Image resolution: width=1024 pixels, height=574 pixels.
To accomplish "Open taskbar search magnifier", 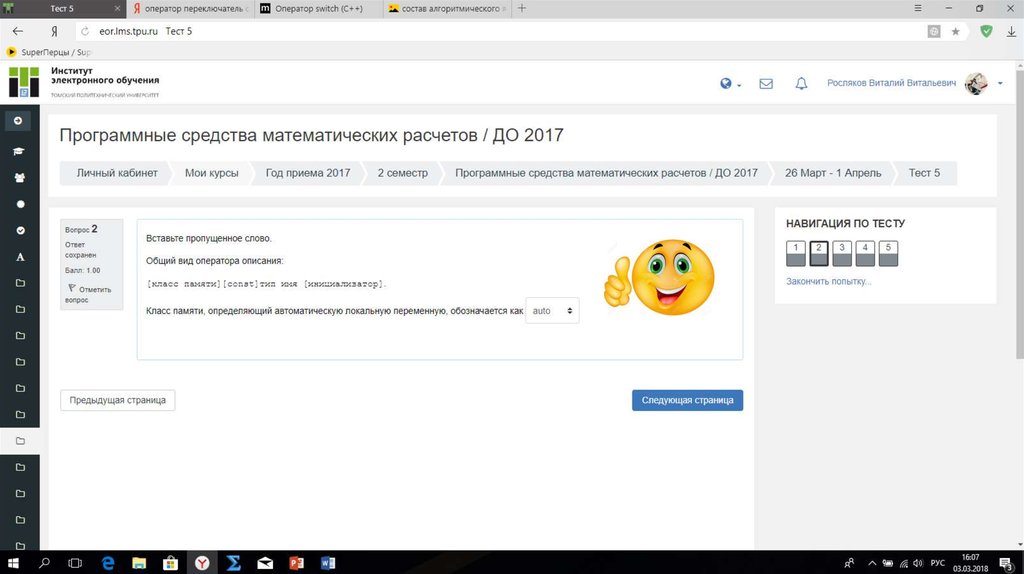I will click(44, 563).
